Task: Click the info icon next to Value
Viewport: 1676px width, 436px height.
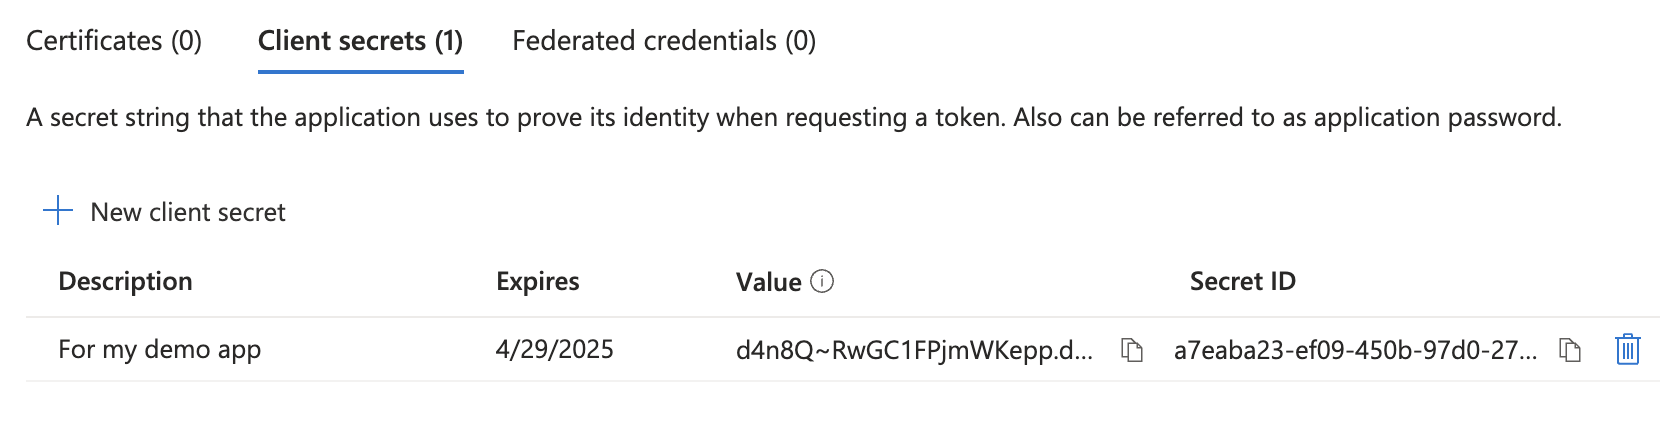Action: 822,282
